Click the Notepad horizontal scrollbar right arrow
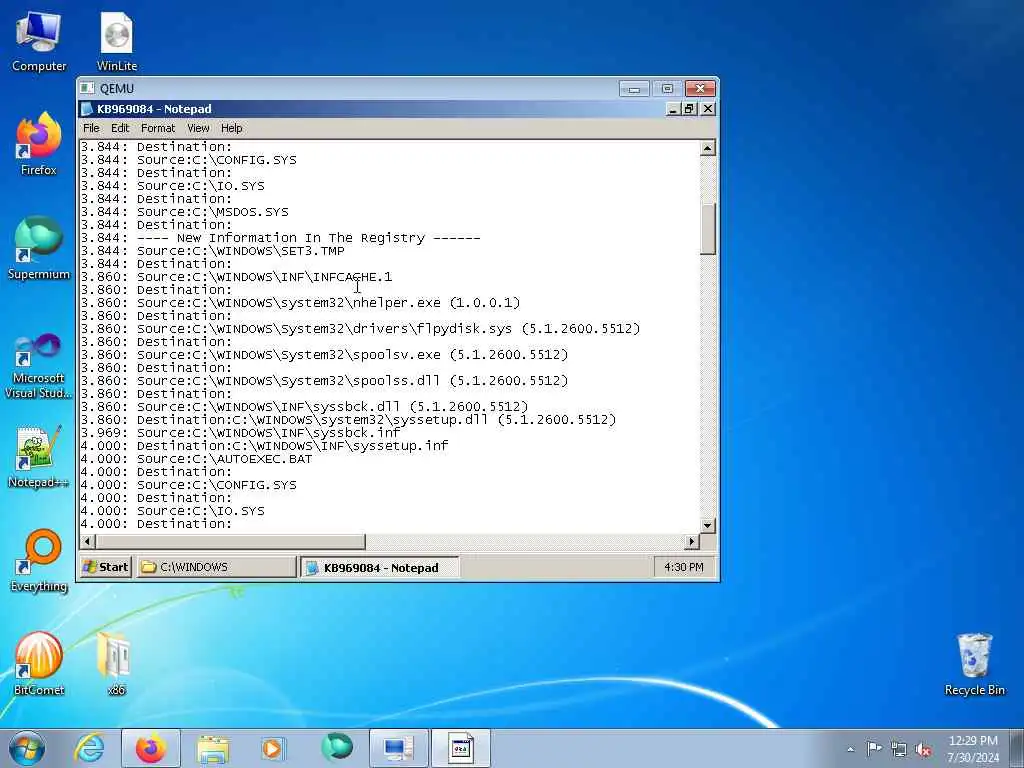The image size is (1024, 768). click(692, 541)
